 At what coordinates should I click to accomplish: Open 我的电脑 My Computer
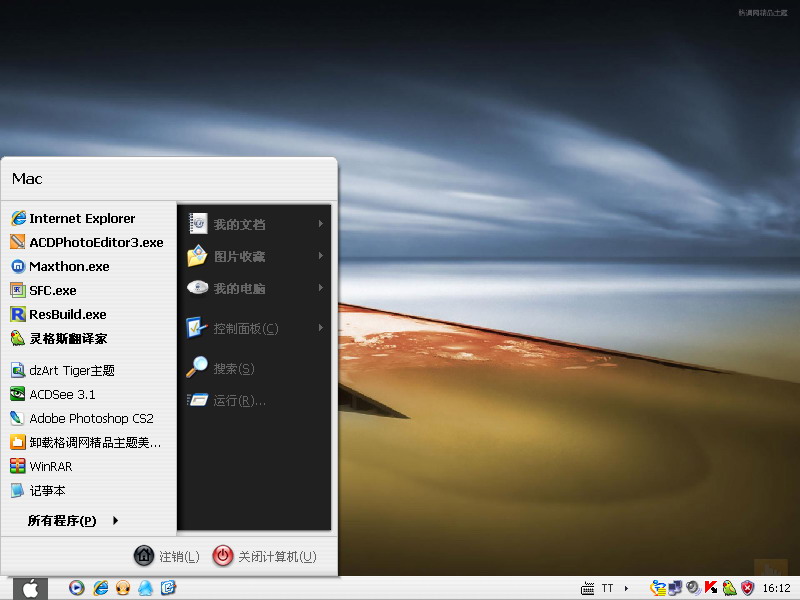click(x=255, y=288)
